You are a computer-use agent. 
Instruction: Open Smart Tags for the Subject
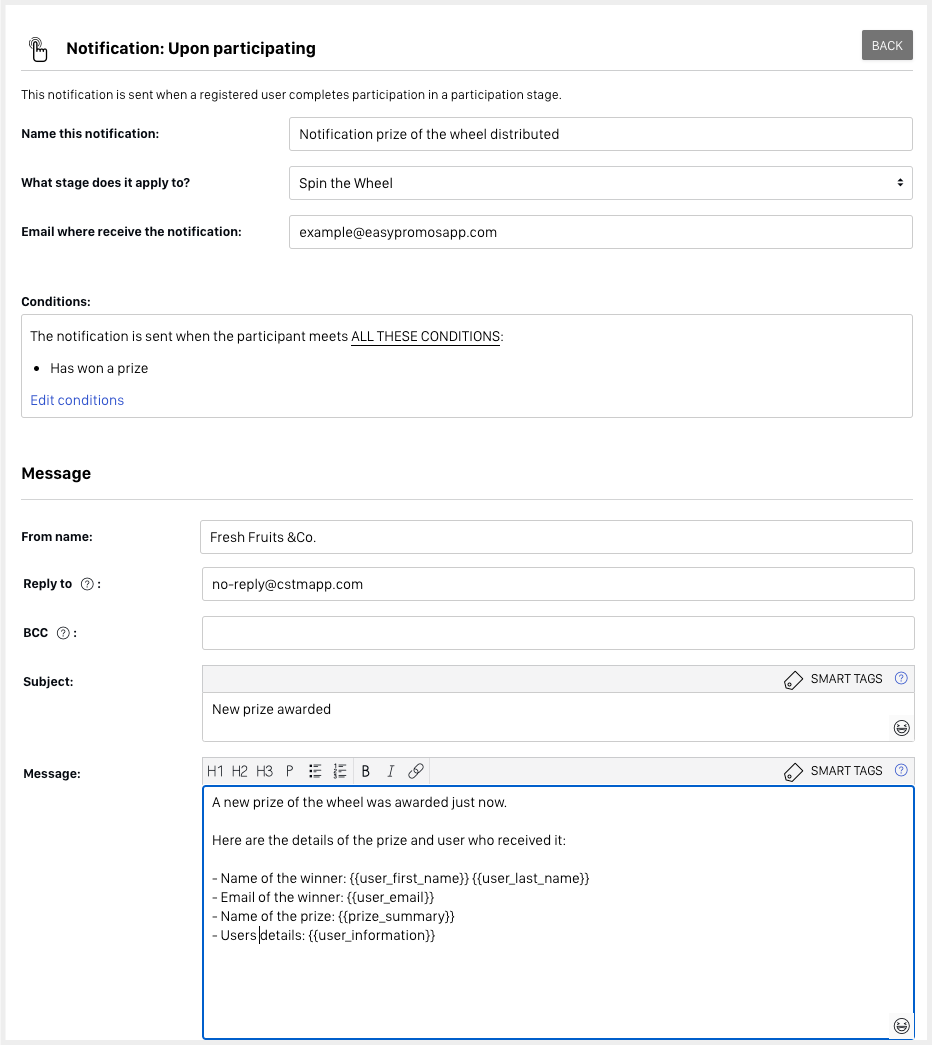(834, 679)
